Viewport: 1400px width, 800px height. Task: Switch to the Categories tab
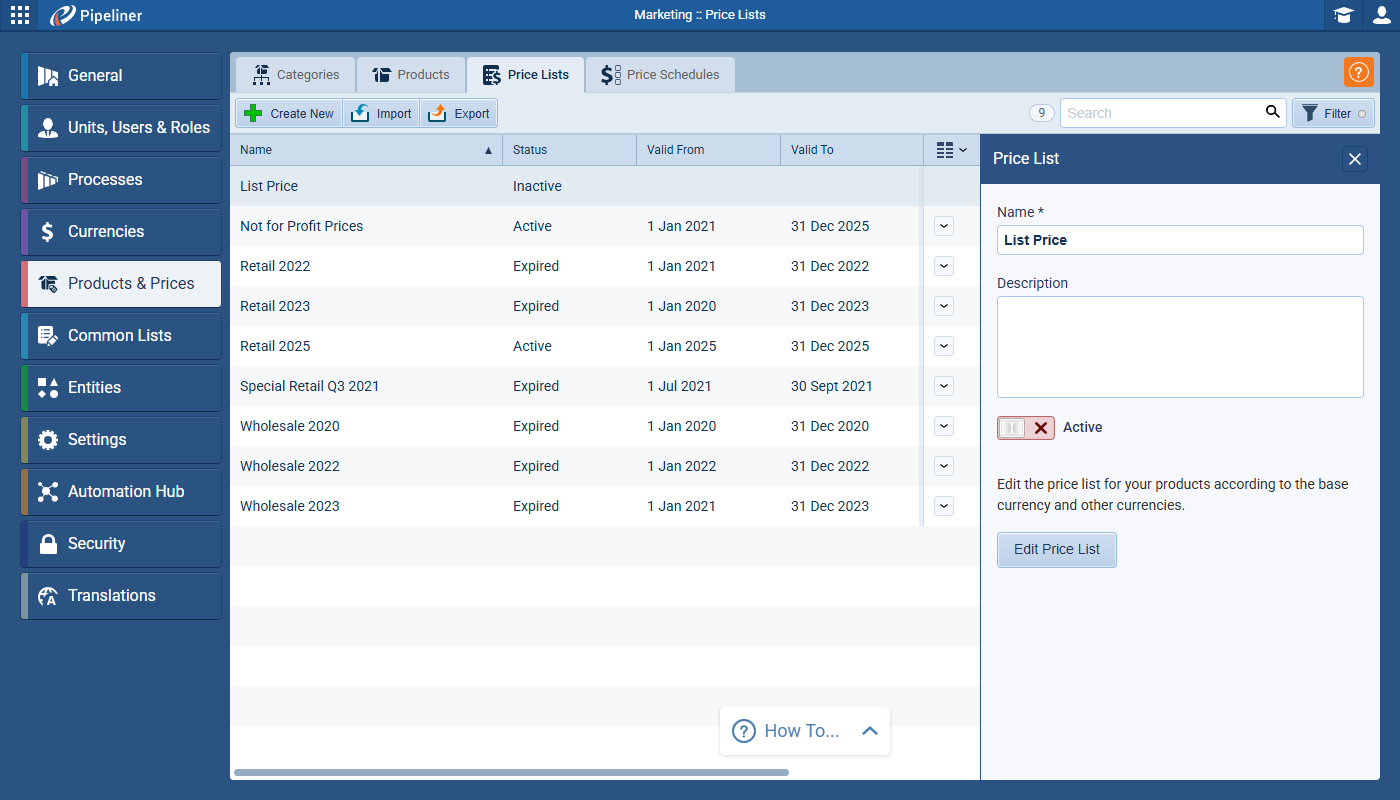coord(296,75)
